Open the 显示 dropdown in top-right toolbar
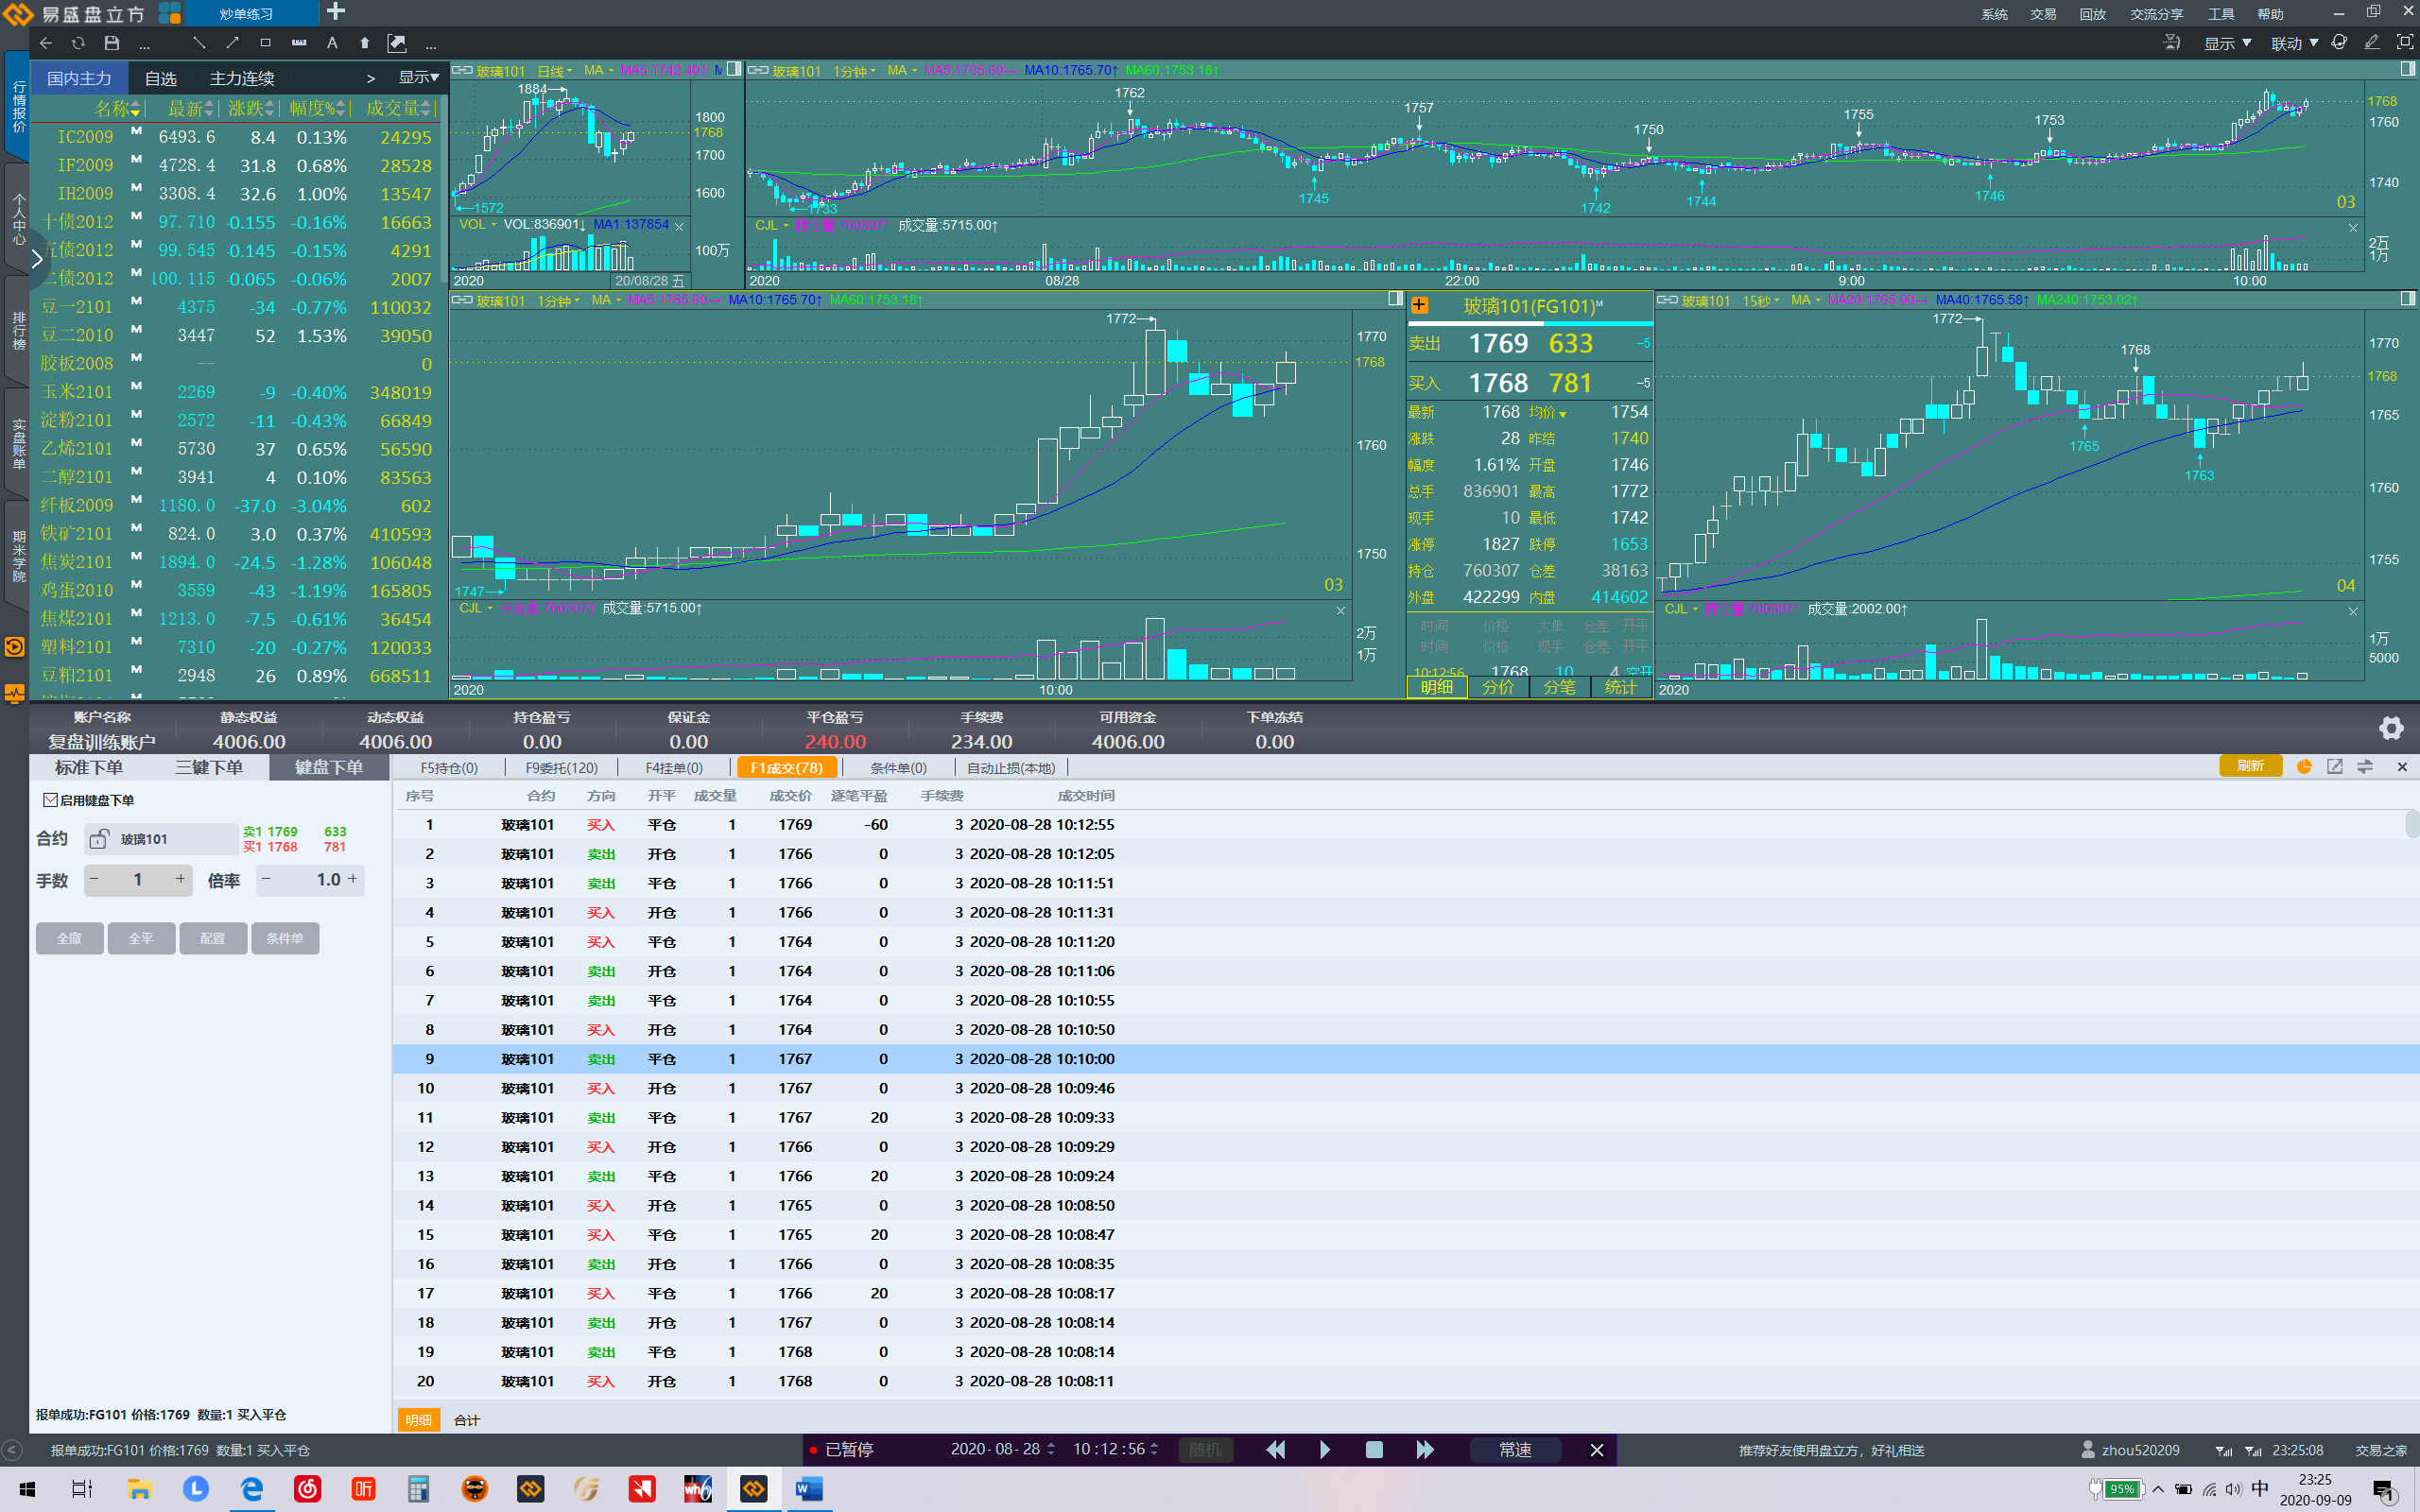This screenshot has width=2420, height=1512. pyautogui.click(x=2227, y=43)
